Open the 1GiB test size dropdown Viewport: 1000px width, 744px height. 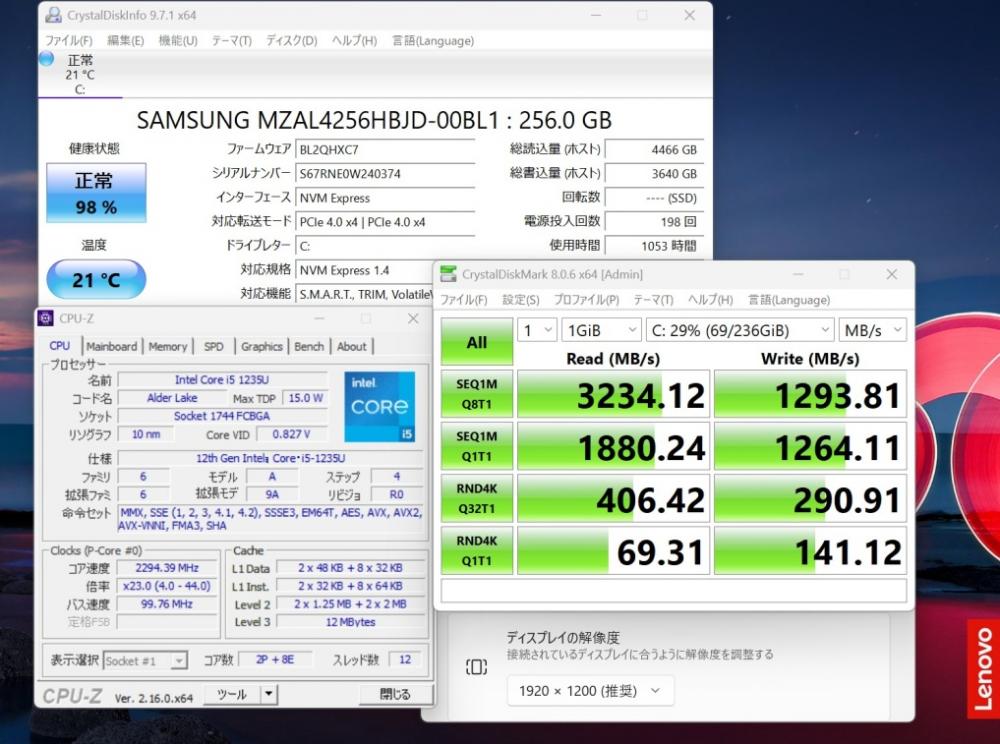[601, 330]
